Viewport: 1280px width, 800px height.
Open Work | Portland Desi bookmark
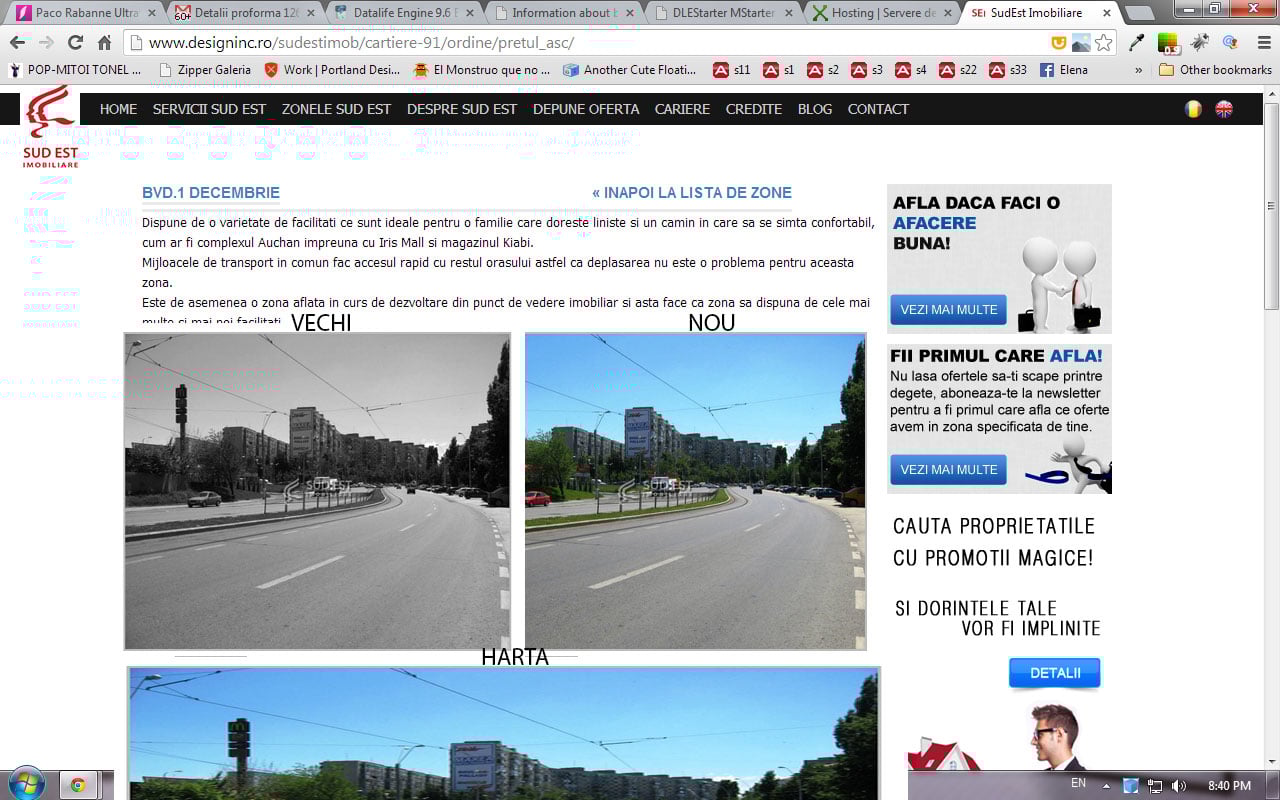[x=332, y=70]
